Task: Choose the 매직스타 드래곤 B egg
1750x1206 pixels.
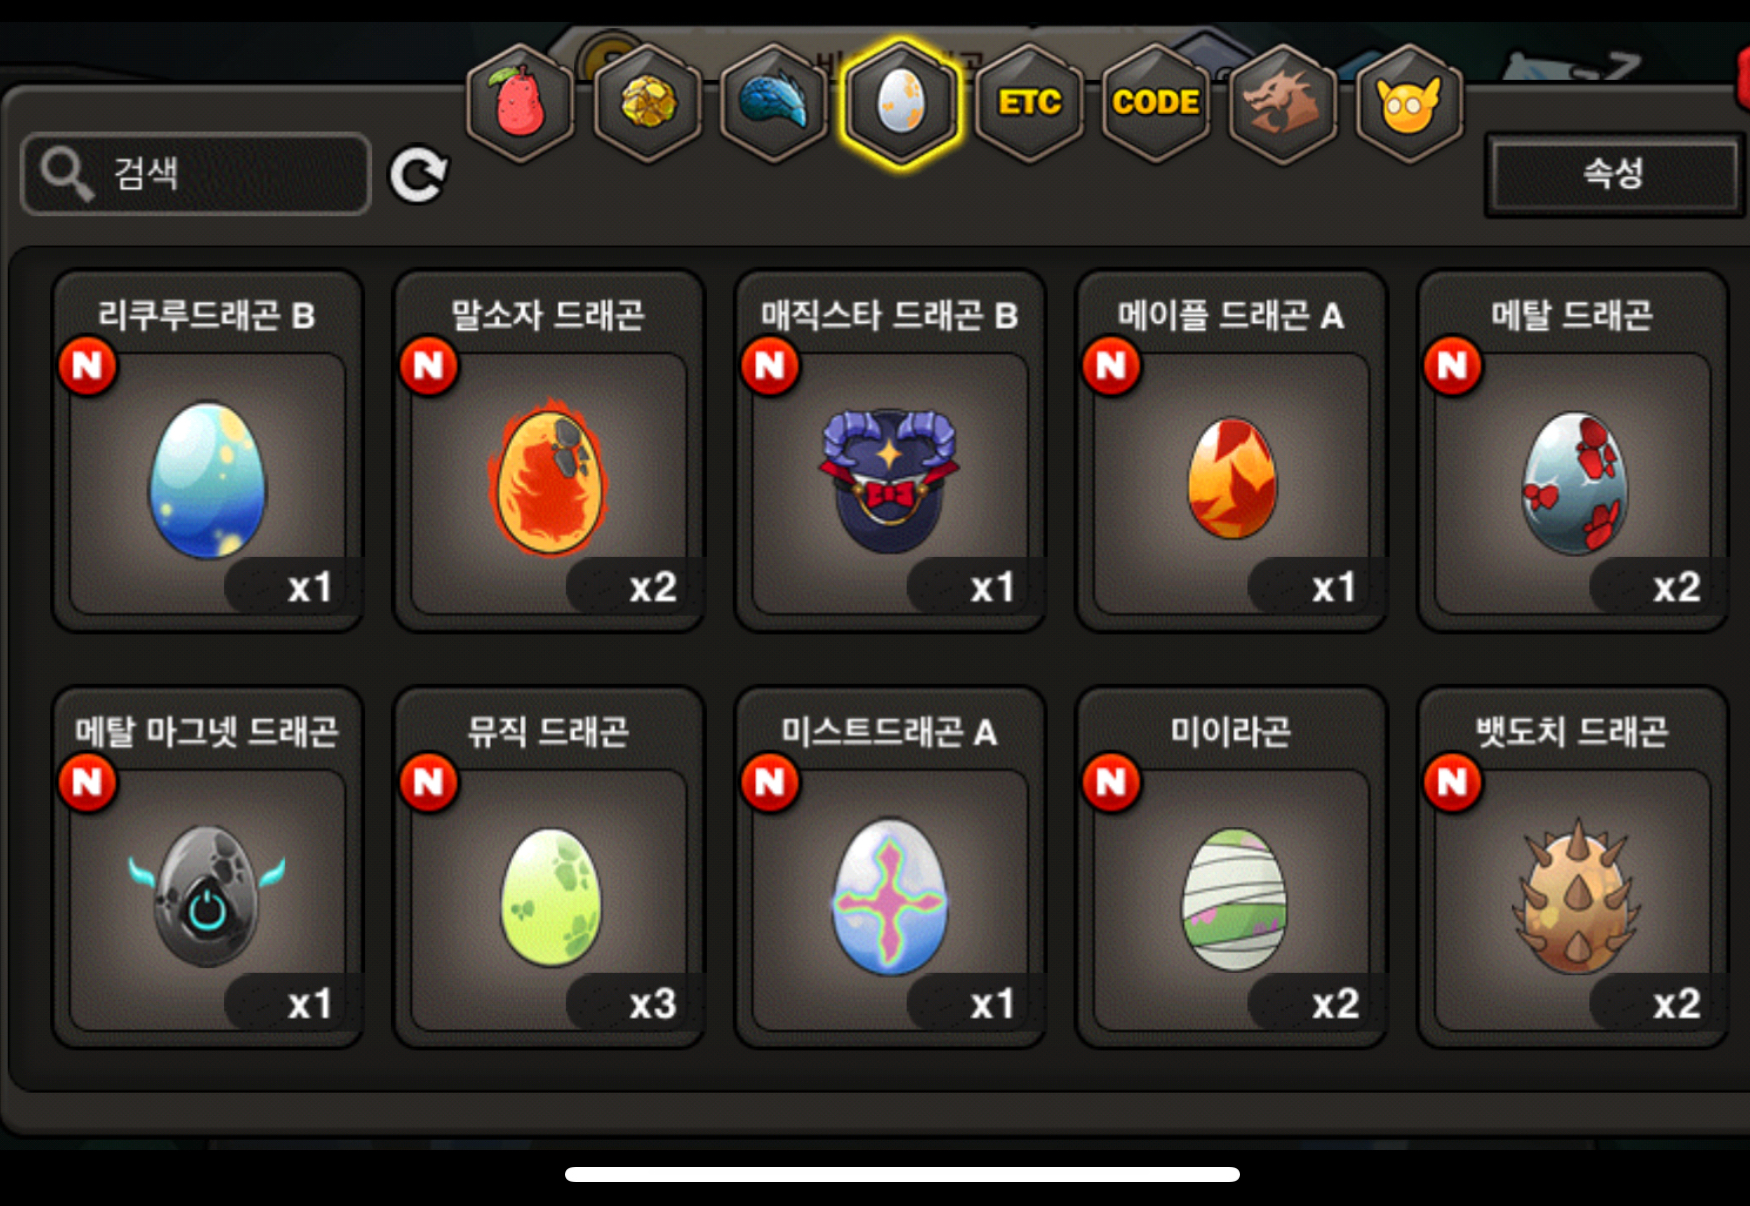Action: click(890, 451)
